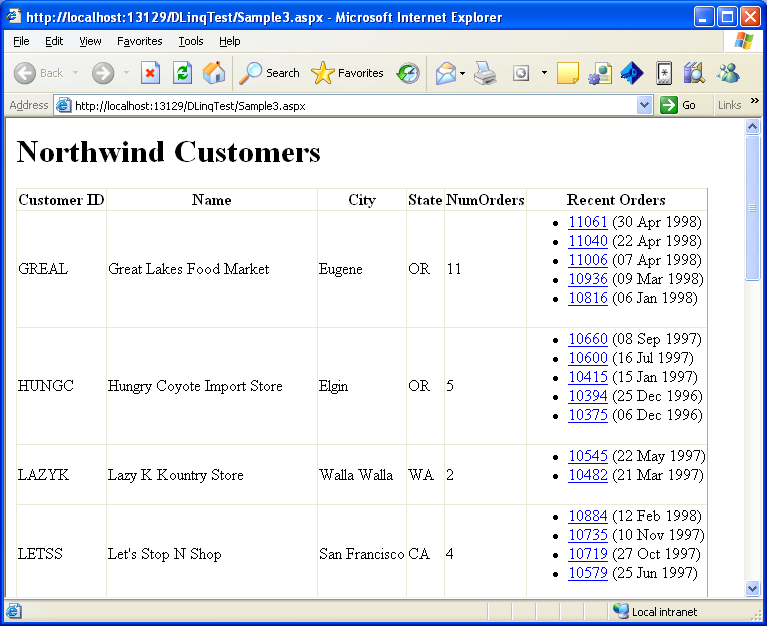Click the Mail envelope icon
The width and height of the screenshot is (767, 626).
coord(446,73)
